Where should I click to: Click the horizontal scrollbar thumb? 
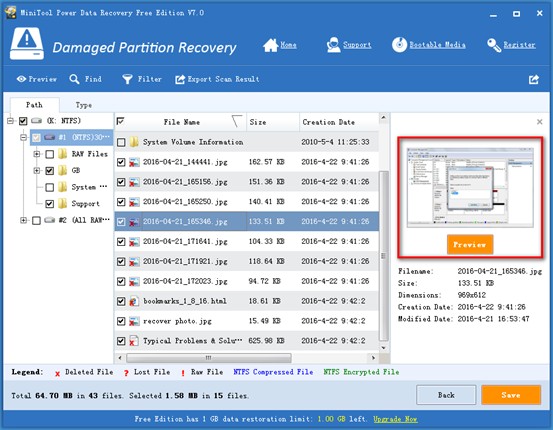(209, 358)
